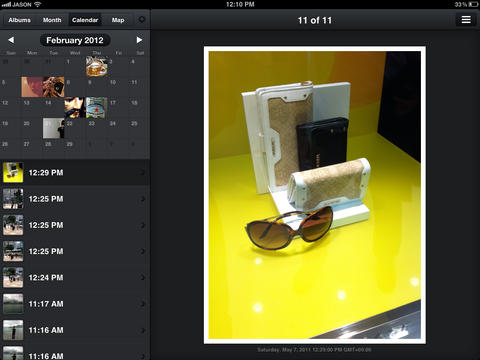Open the 12:24 PM photo row
This screenshot has width=480, height=360.
click(x=75, y=277)
